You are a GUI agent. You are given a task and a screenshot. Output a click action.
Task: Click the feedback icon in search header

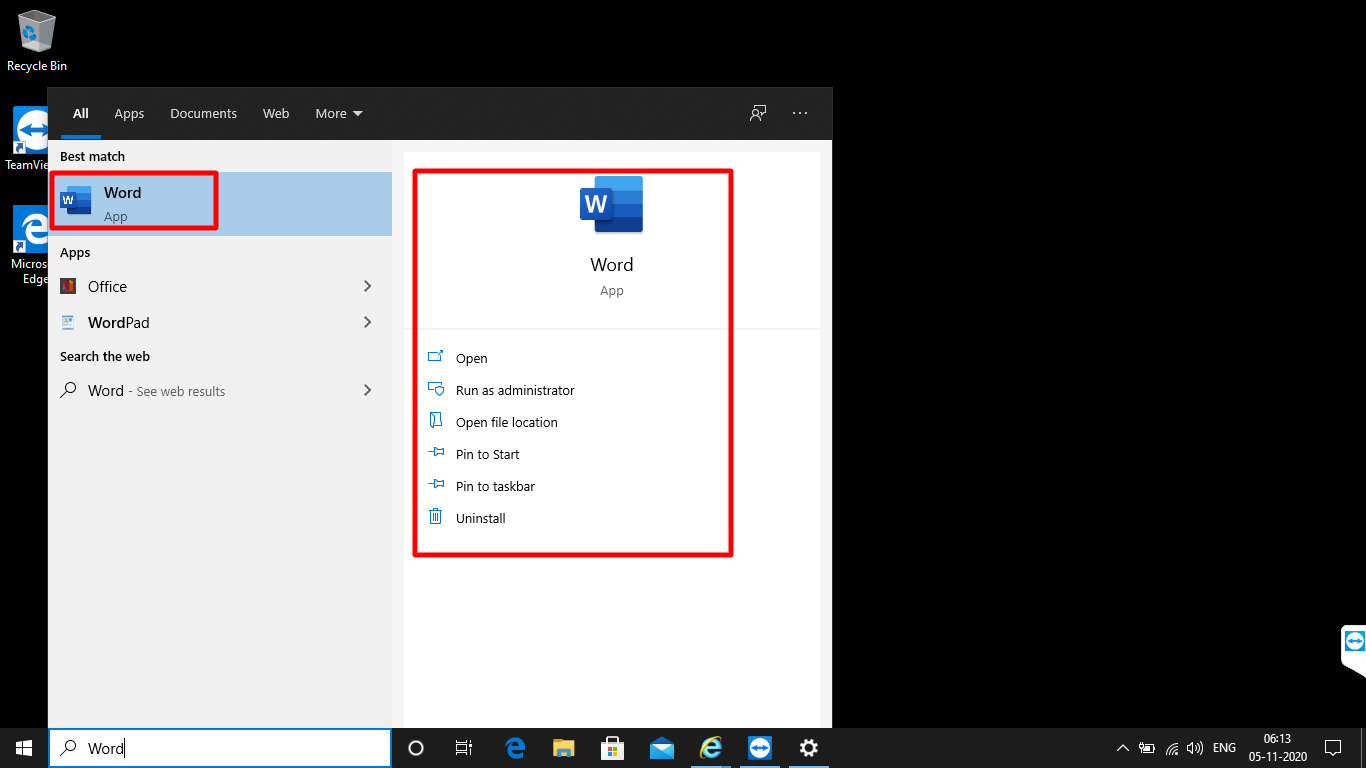tap(758, 113)
